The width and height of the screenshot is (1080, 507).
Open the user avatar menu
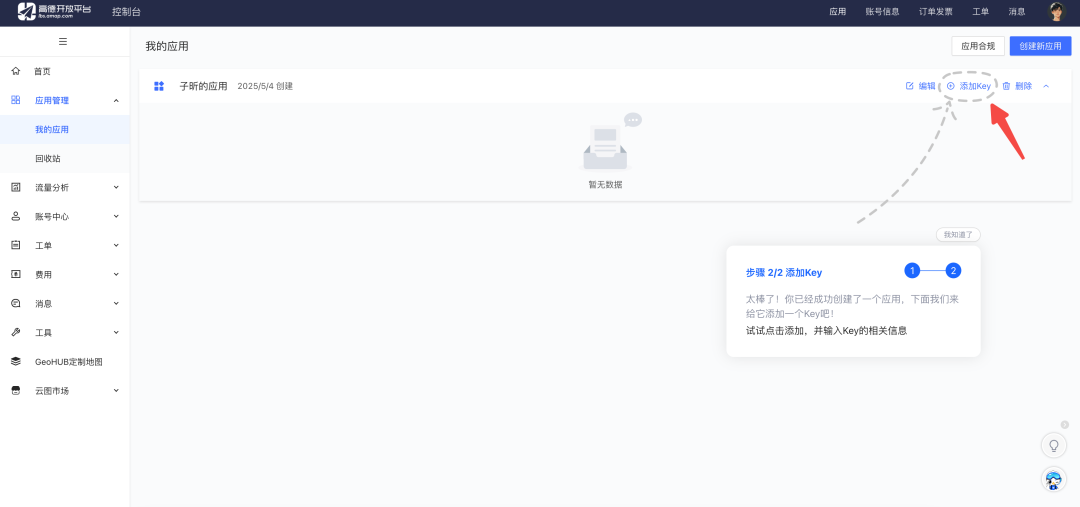pos(1055,12)
